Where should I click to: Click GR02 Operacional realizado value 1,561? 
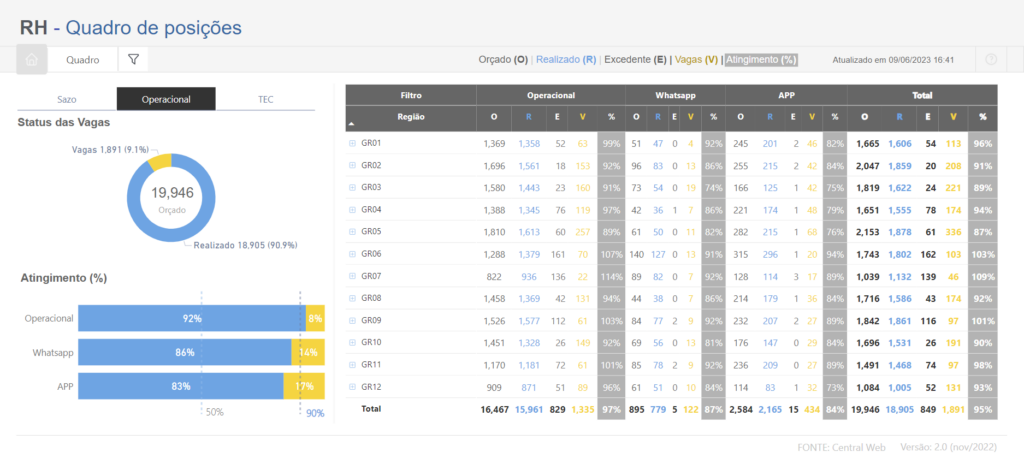(530, 165)
